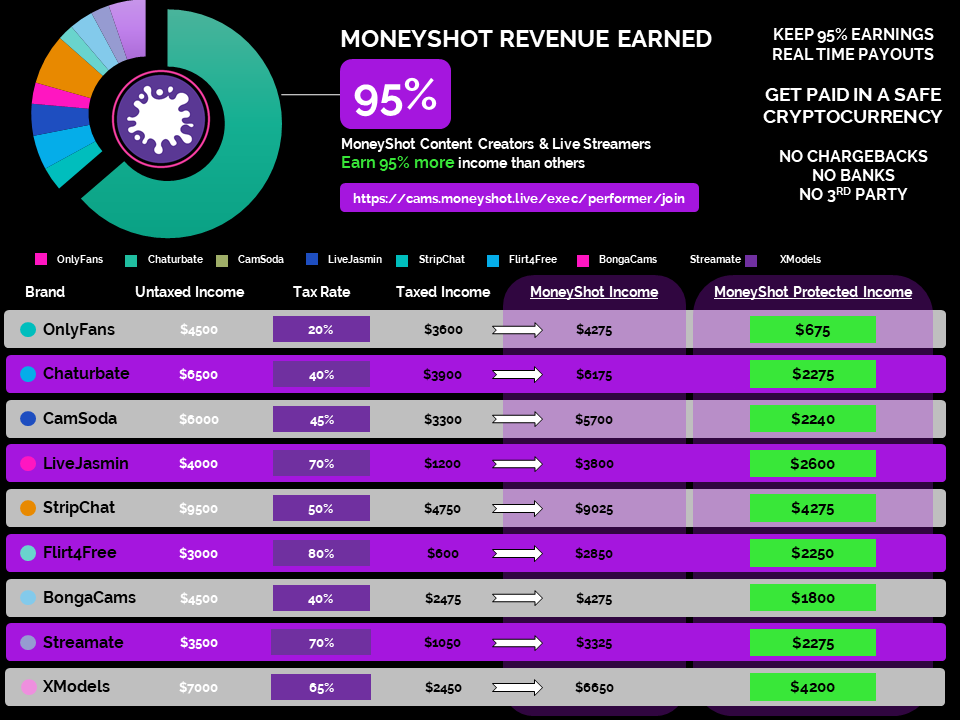Click Flirt4Free 80% tax rate box

(x=321, y=553)
